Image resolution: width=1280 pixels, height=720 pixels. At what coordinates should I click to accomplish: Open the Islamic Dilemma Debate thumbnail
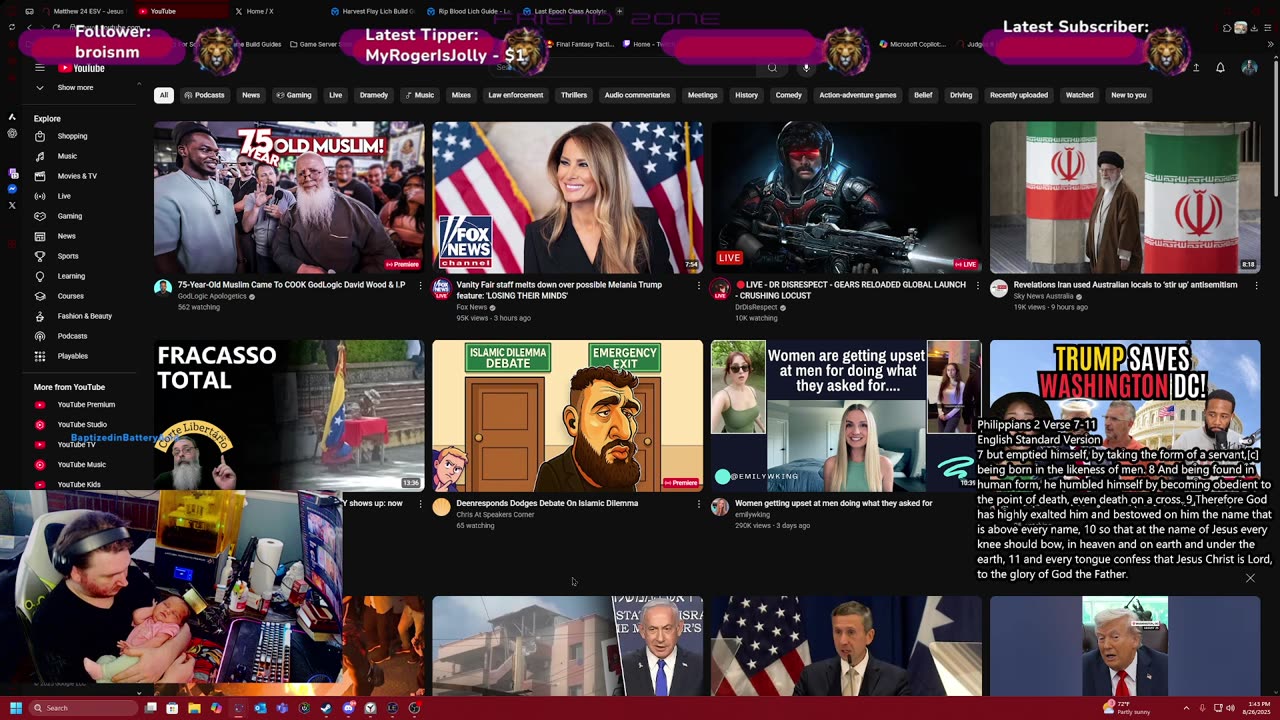(x=567, y=416)
